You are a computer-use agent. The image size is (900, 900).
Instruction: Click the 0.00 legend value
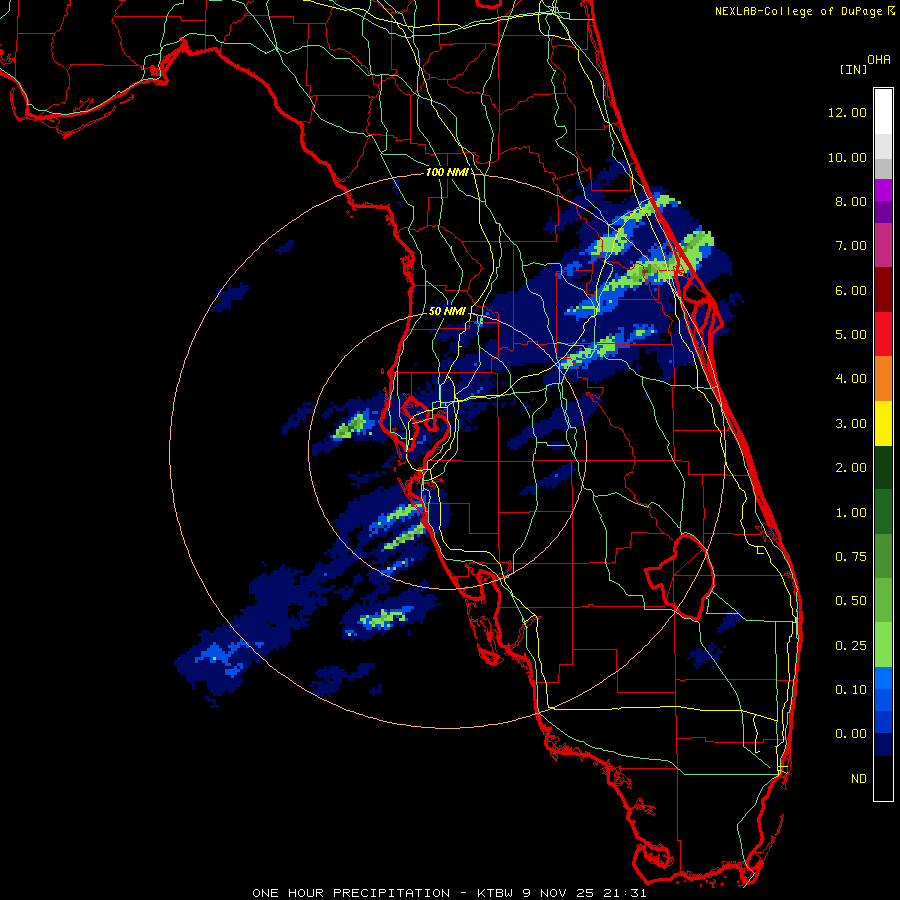(x=851, y=734)
